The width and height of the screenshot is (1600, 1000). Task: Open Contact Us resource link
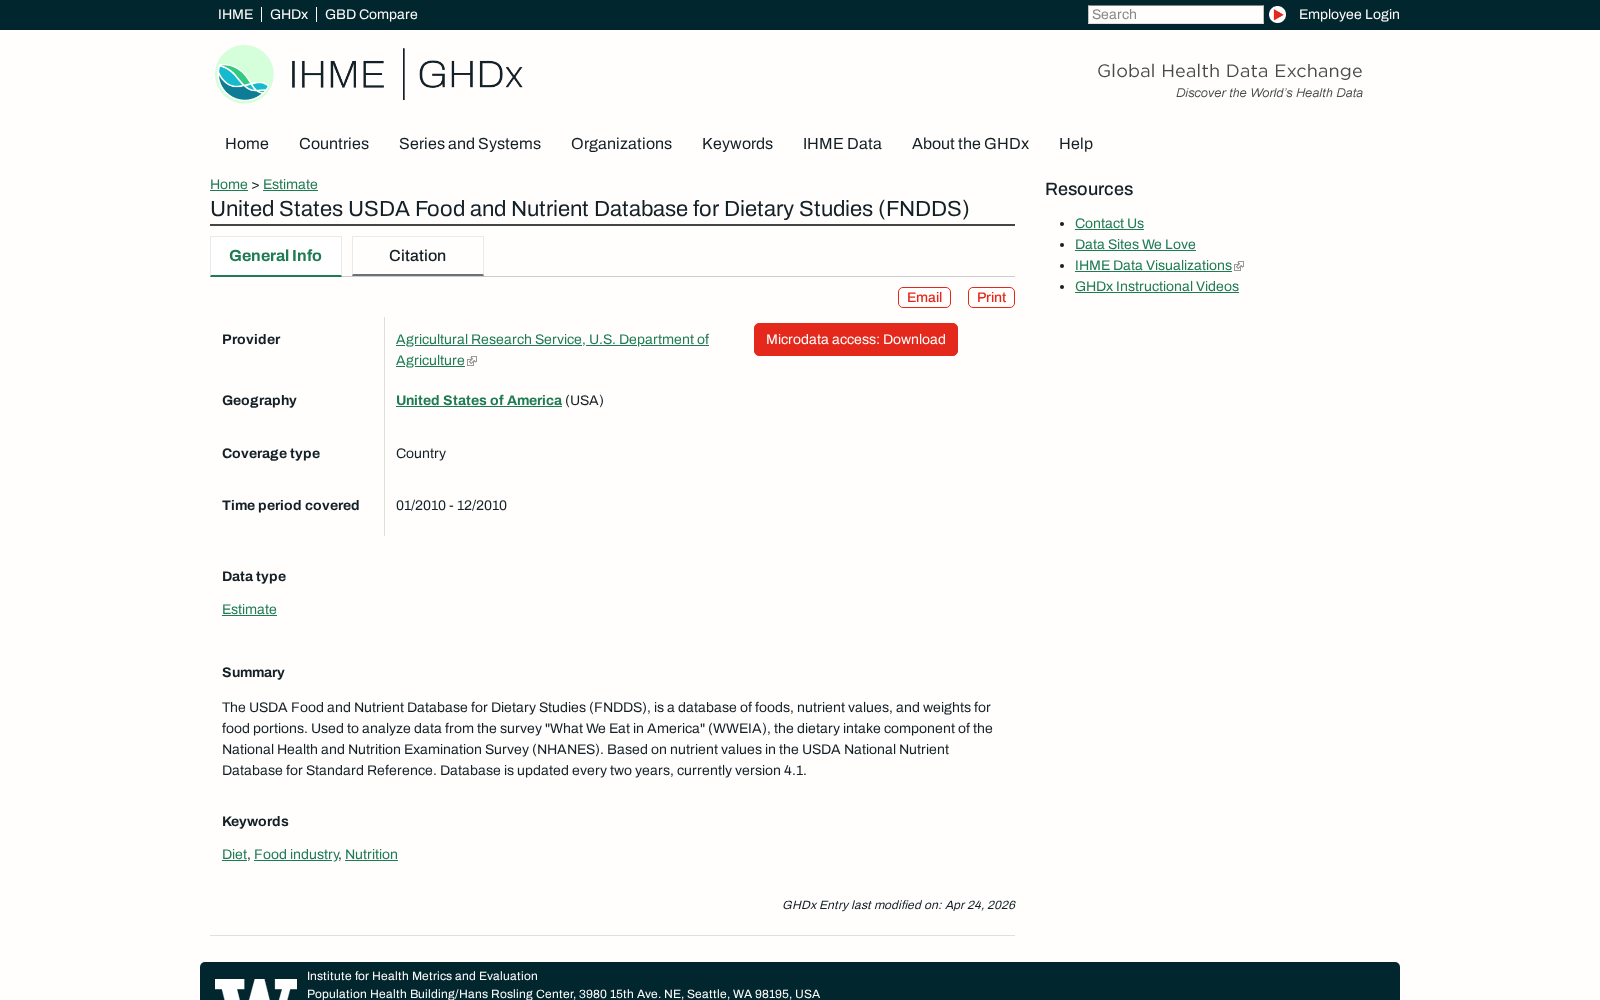click(x=1109, y=223)
